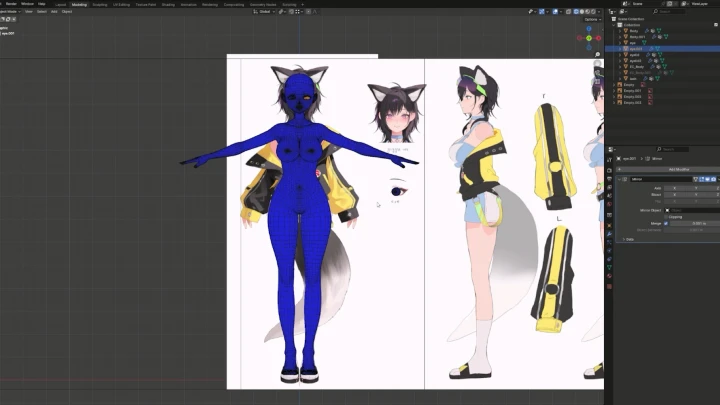This screenshot has height=405, width=720.
Task: Click the Add Modifier button
Action: tap(668, 169)
